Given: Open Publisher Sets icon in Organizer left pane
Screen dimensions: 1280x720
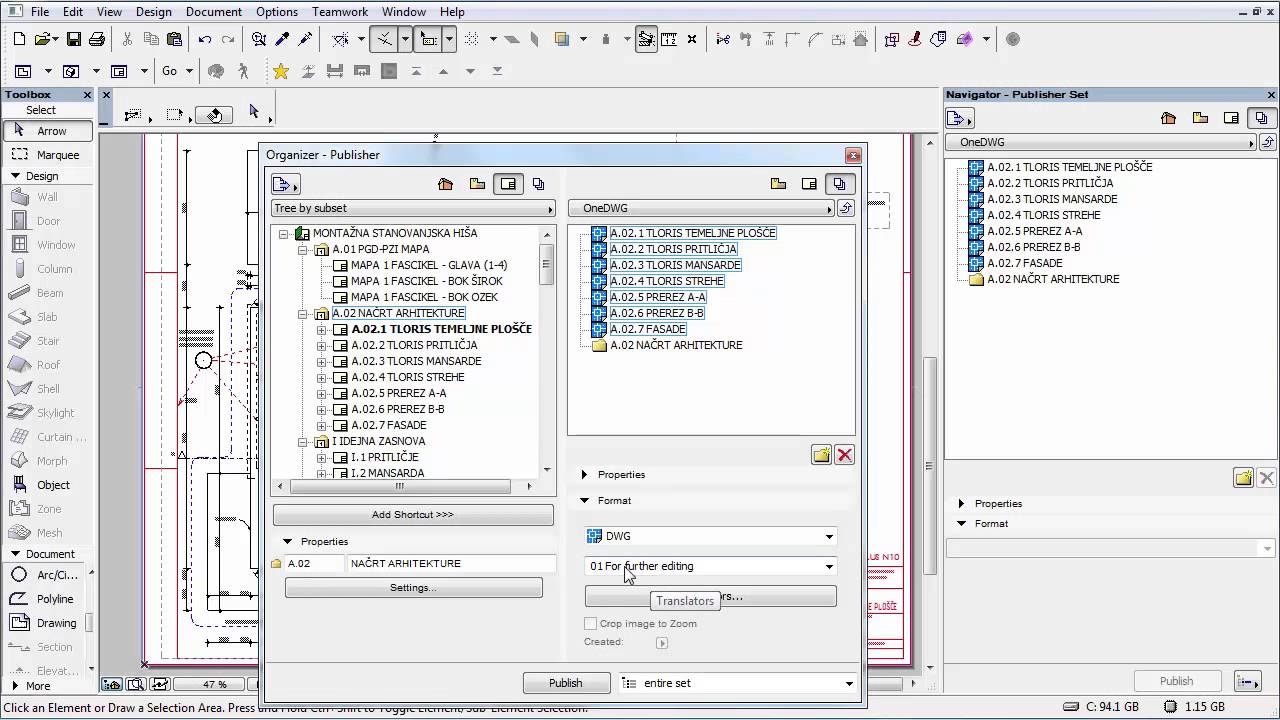Looking at the screenshot, I should (539, 184).
